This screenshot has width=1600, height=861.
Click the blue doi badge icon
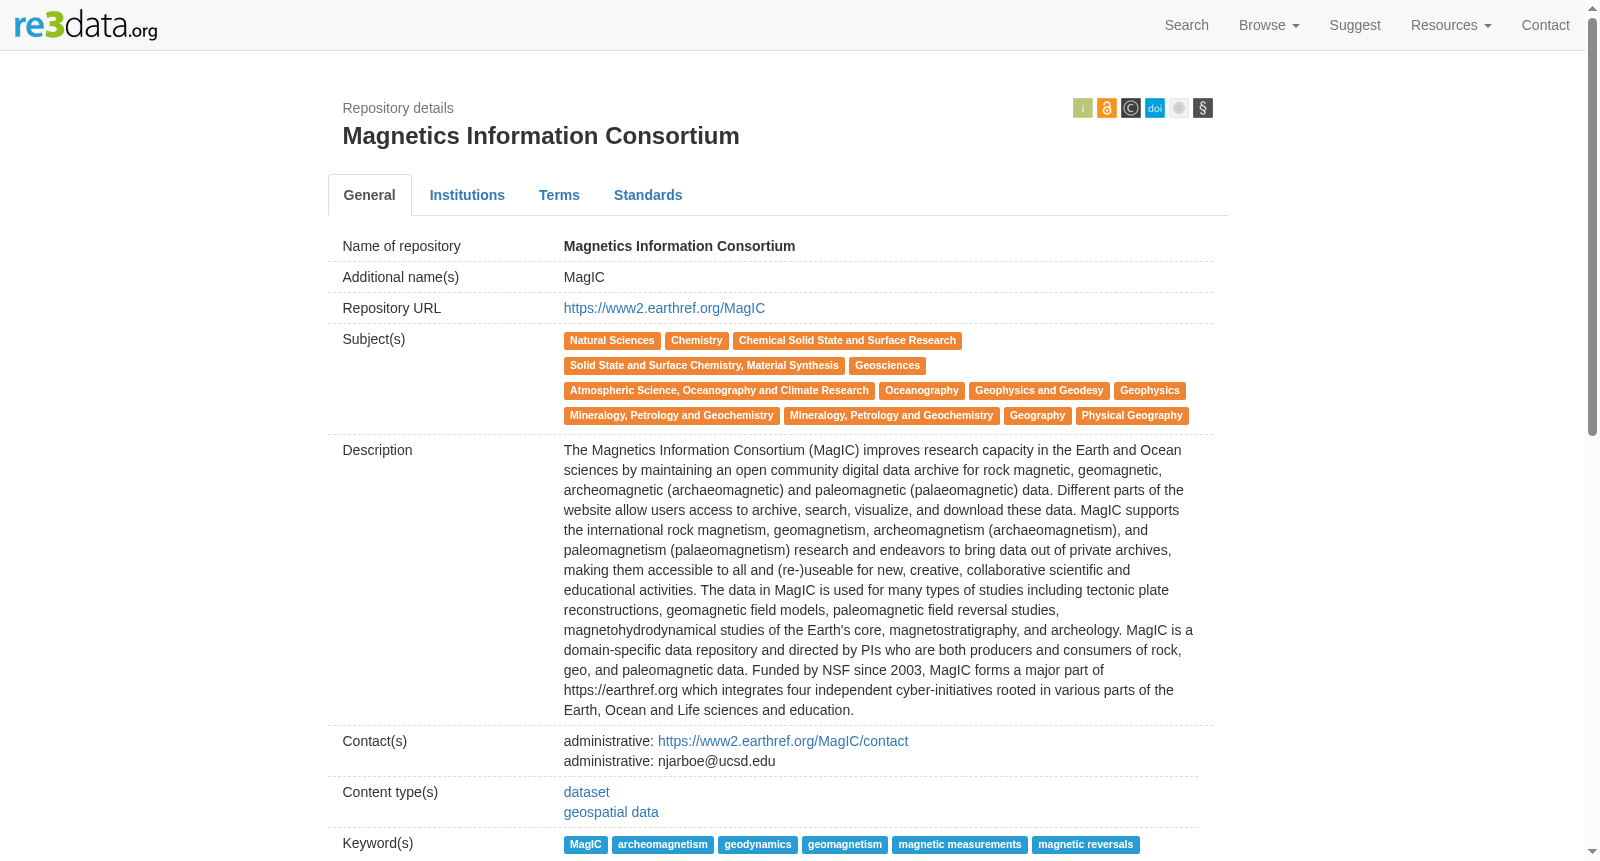pos(1154,108)
